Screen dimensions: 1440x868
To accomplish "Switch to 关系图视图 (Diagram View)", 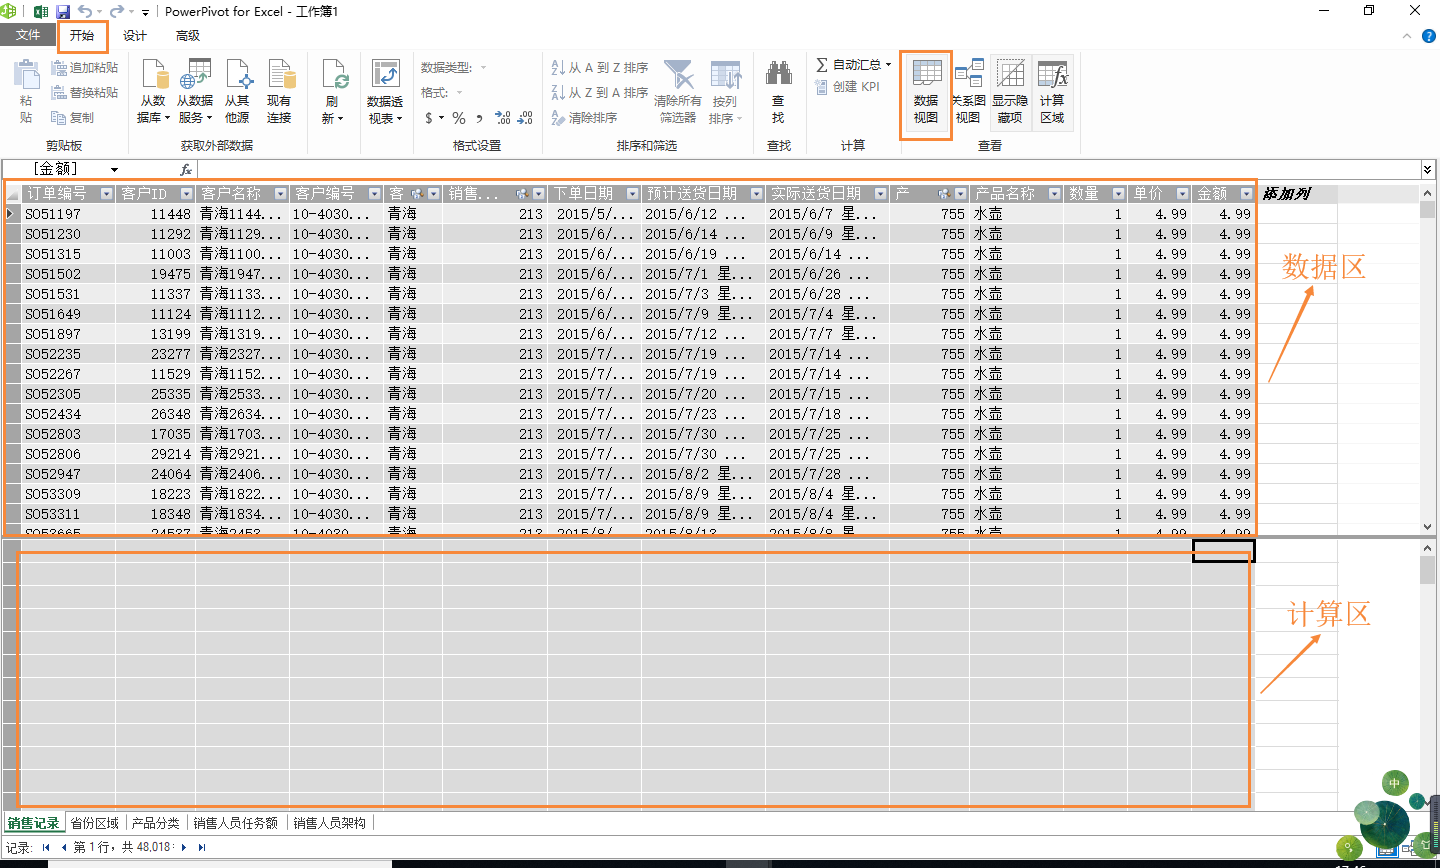I will pyautogui.click(x=968, y=91).
